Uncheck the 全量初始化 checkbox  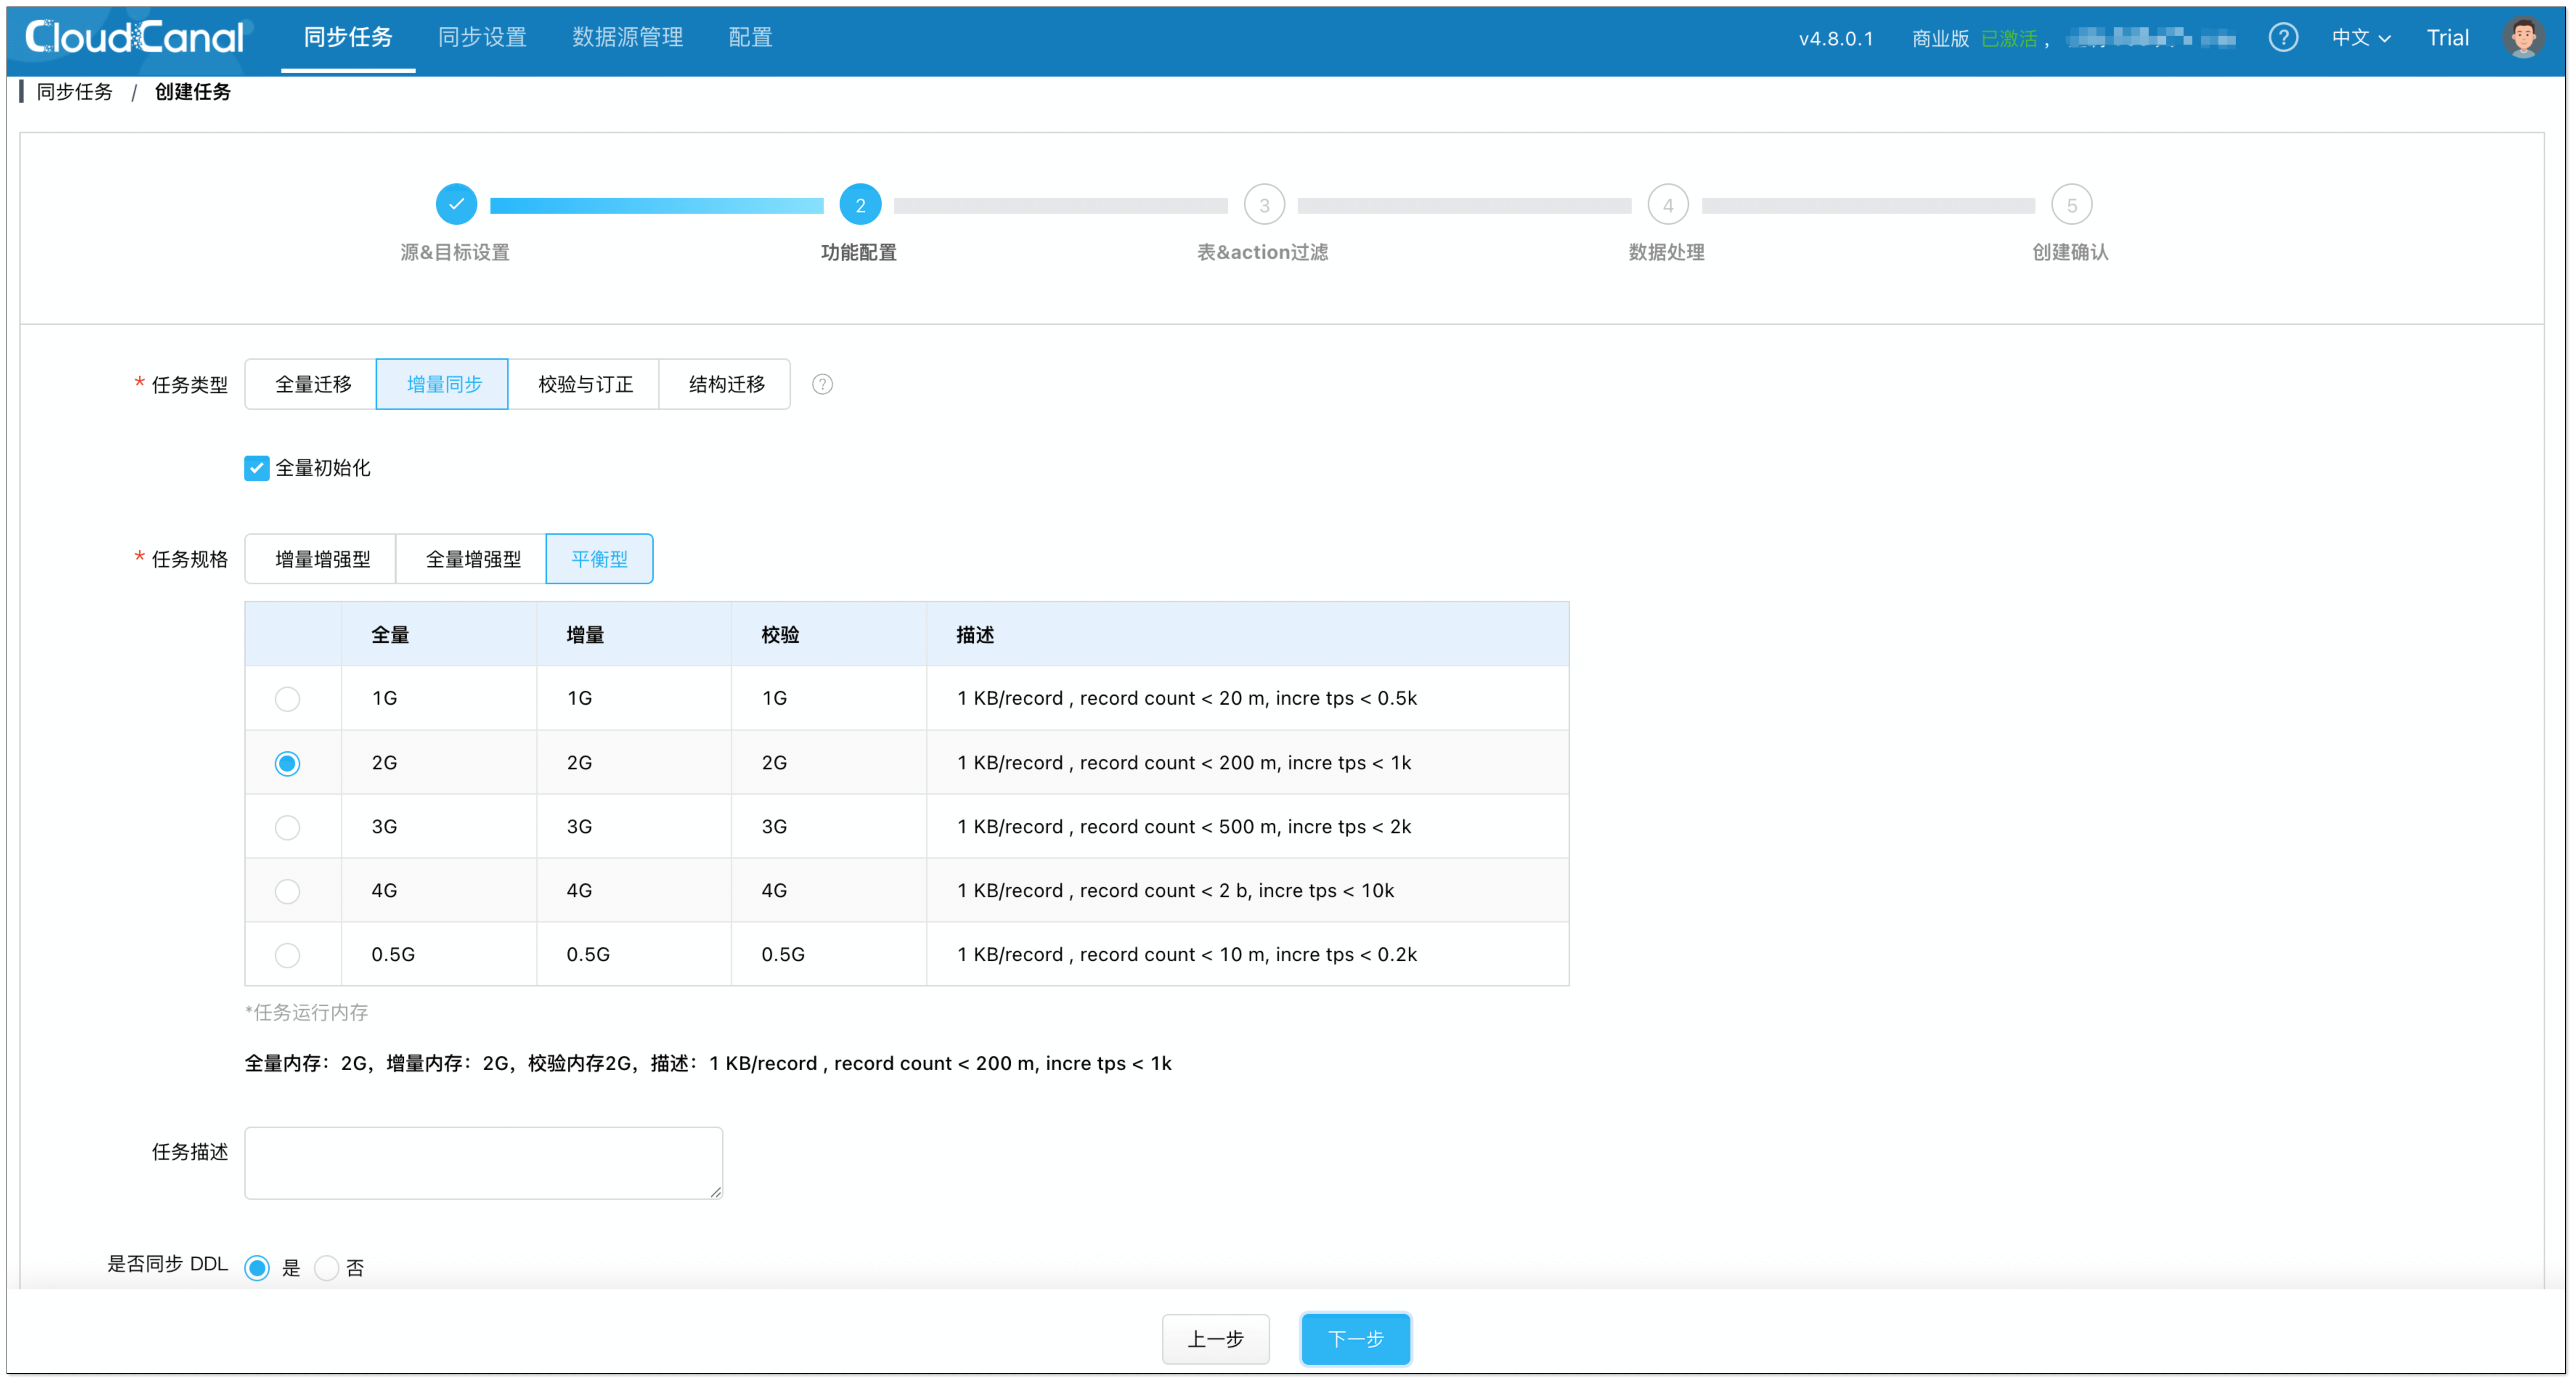257,468
